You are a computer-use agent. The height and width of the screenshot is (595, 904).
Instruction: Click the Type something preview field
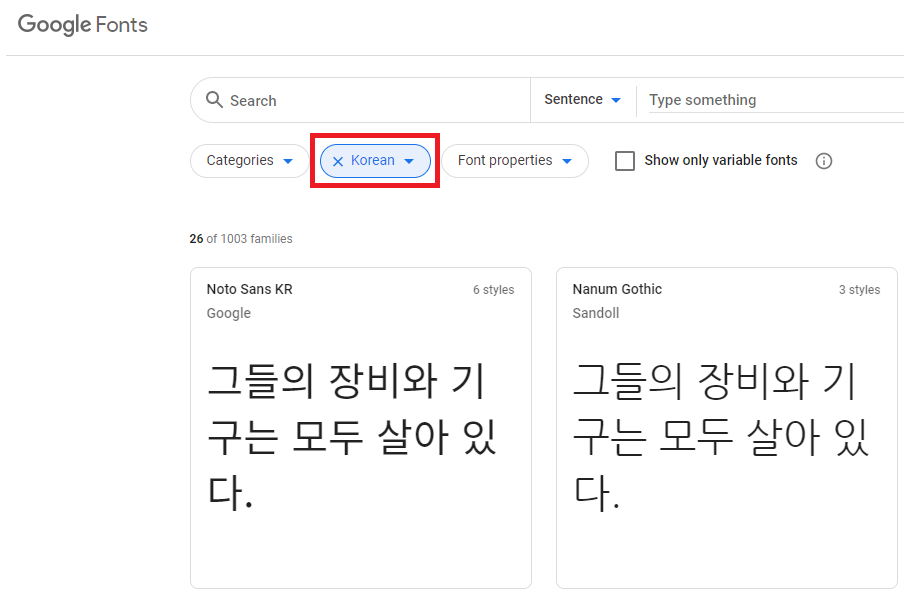click(x=776, y=100)
